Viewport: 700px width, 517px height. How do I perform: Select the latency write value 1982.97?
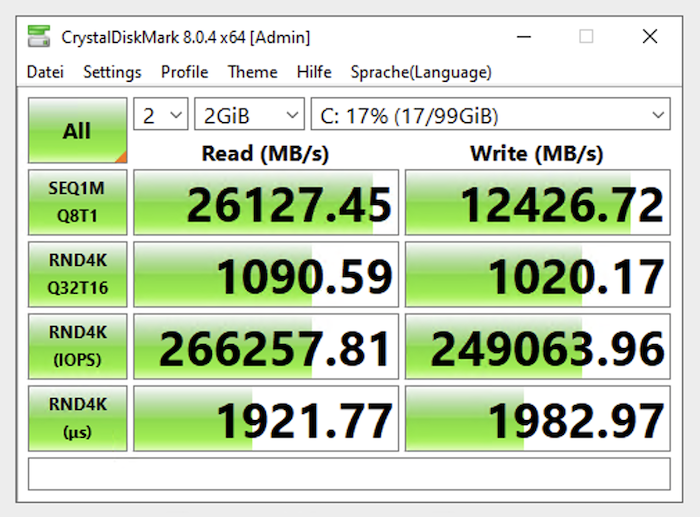tap(538, 418)
